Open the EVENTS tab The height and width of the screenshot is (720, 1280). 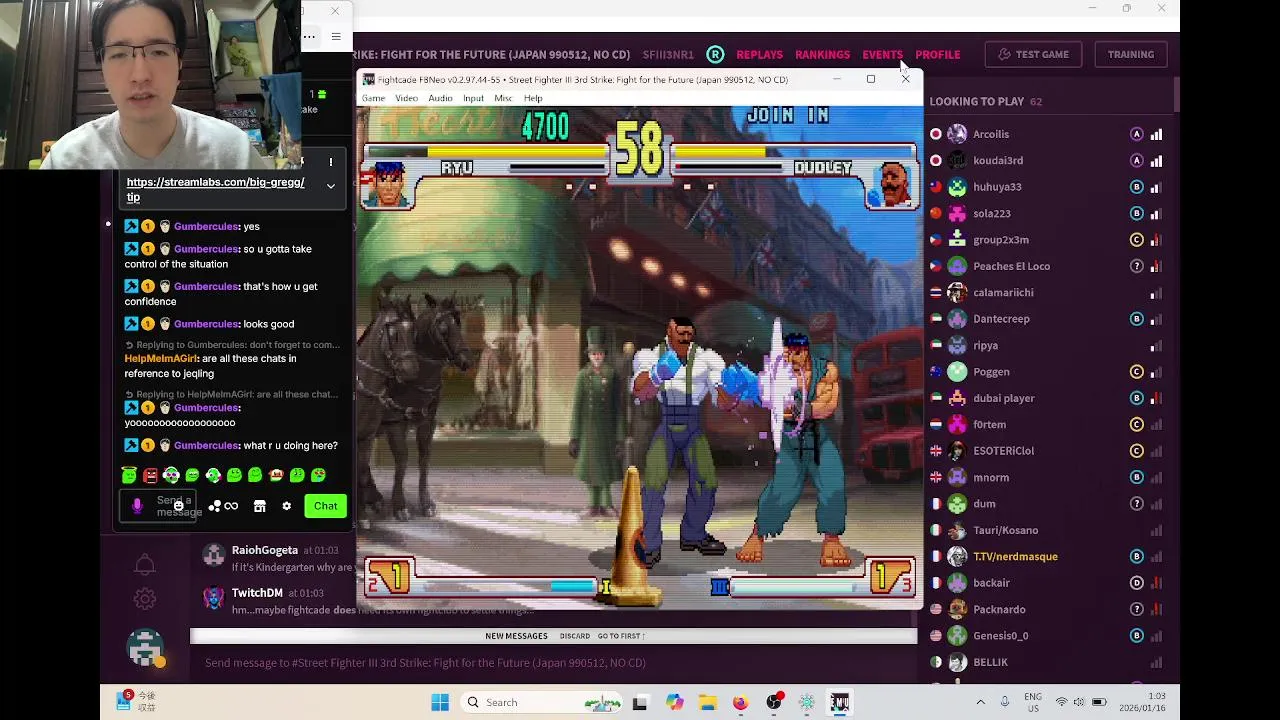pyautogui.click(x=882, y=54)
